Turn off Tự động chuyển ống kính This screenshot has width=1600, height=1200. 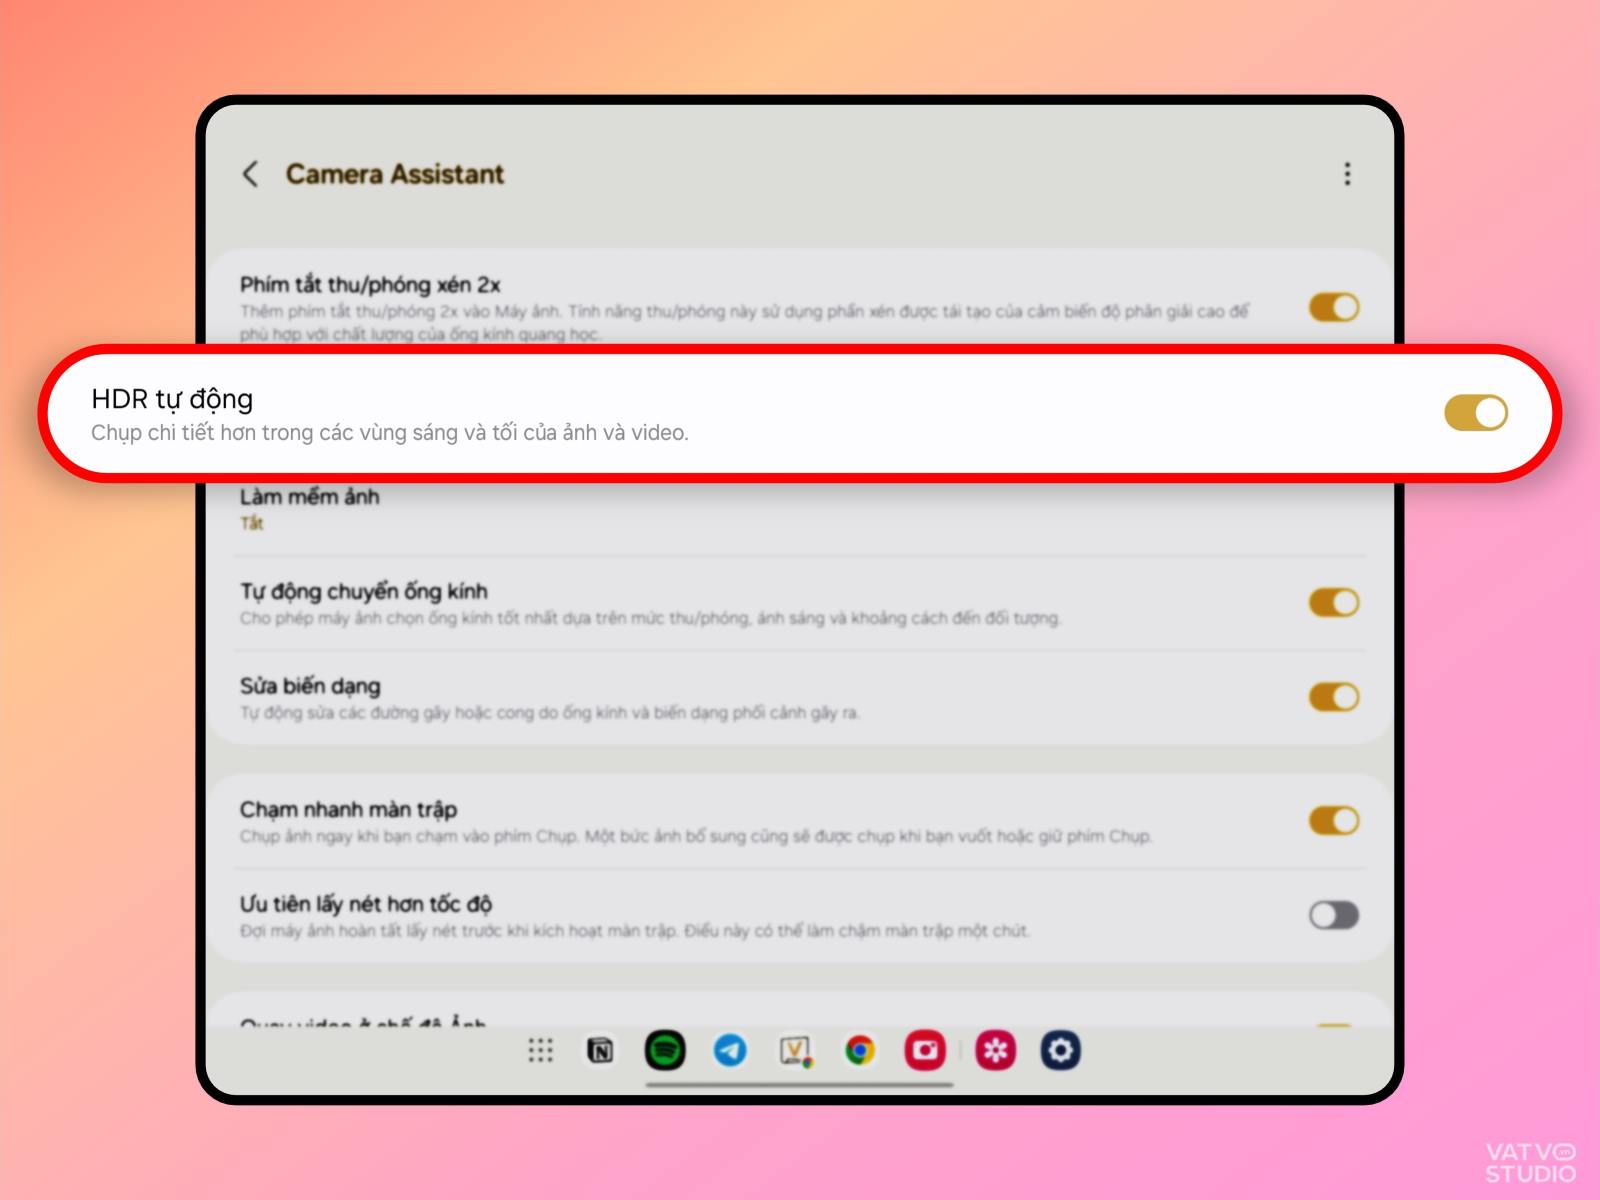click(1334, 602)
